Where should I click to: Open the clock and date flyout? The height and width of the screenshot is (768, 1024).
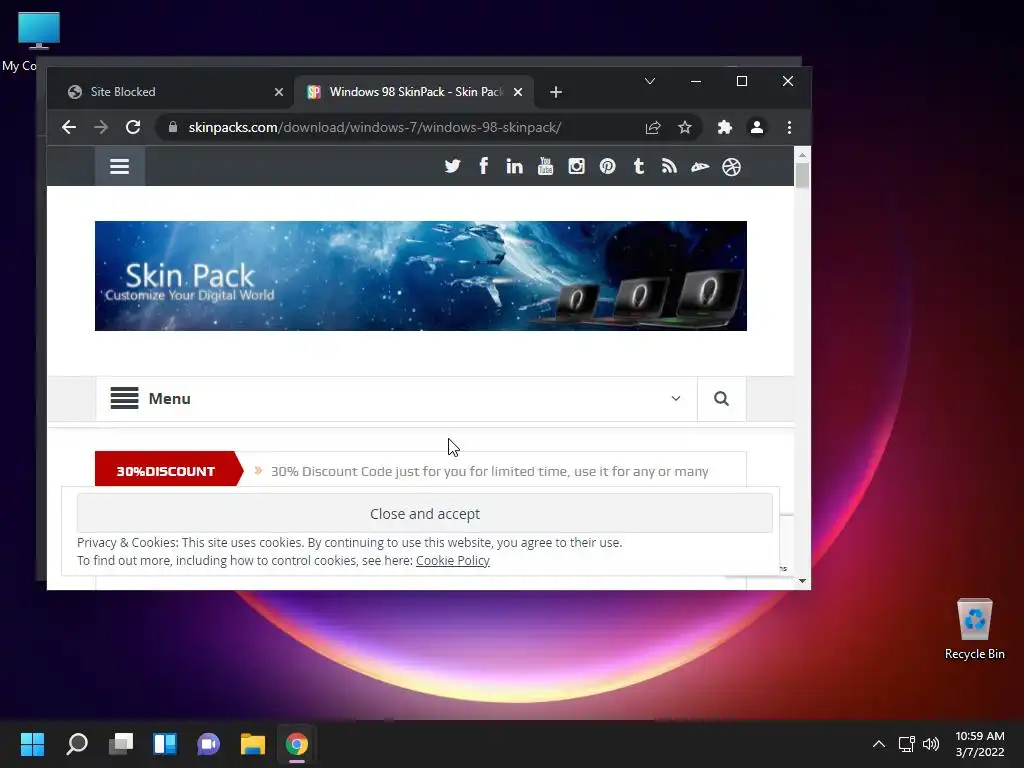[980, 744]
